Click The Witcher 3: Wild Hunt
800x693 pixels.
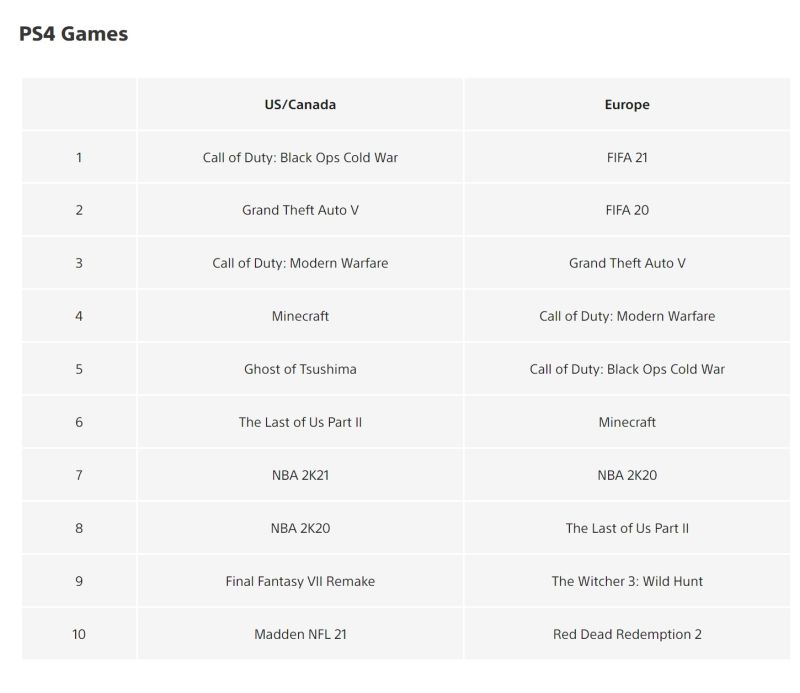coord(627,581)
